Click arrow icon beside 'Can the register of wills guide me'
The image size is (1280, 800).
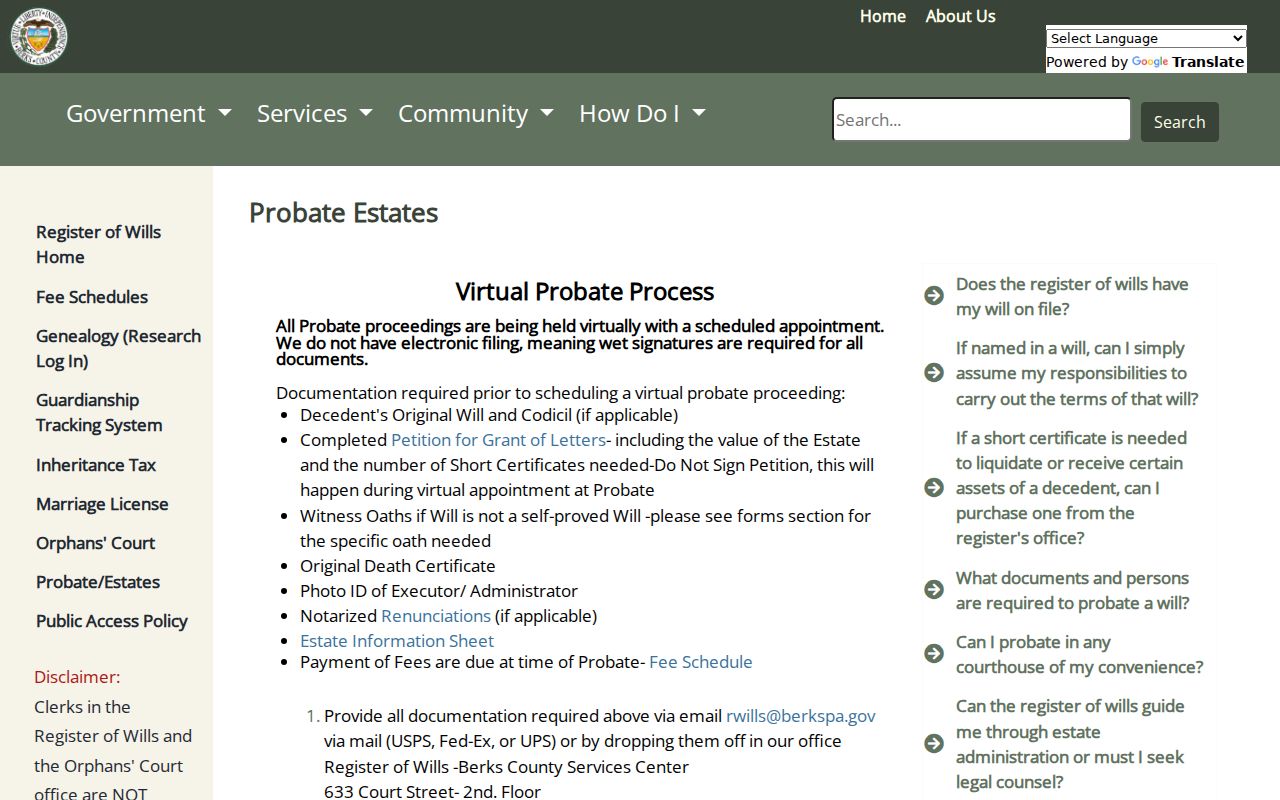934,743
